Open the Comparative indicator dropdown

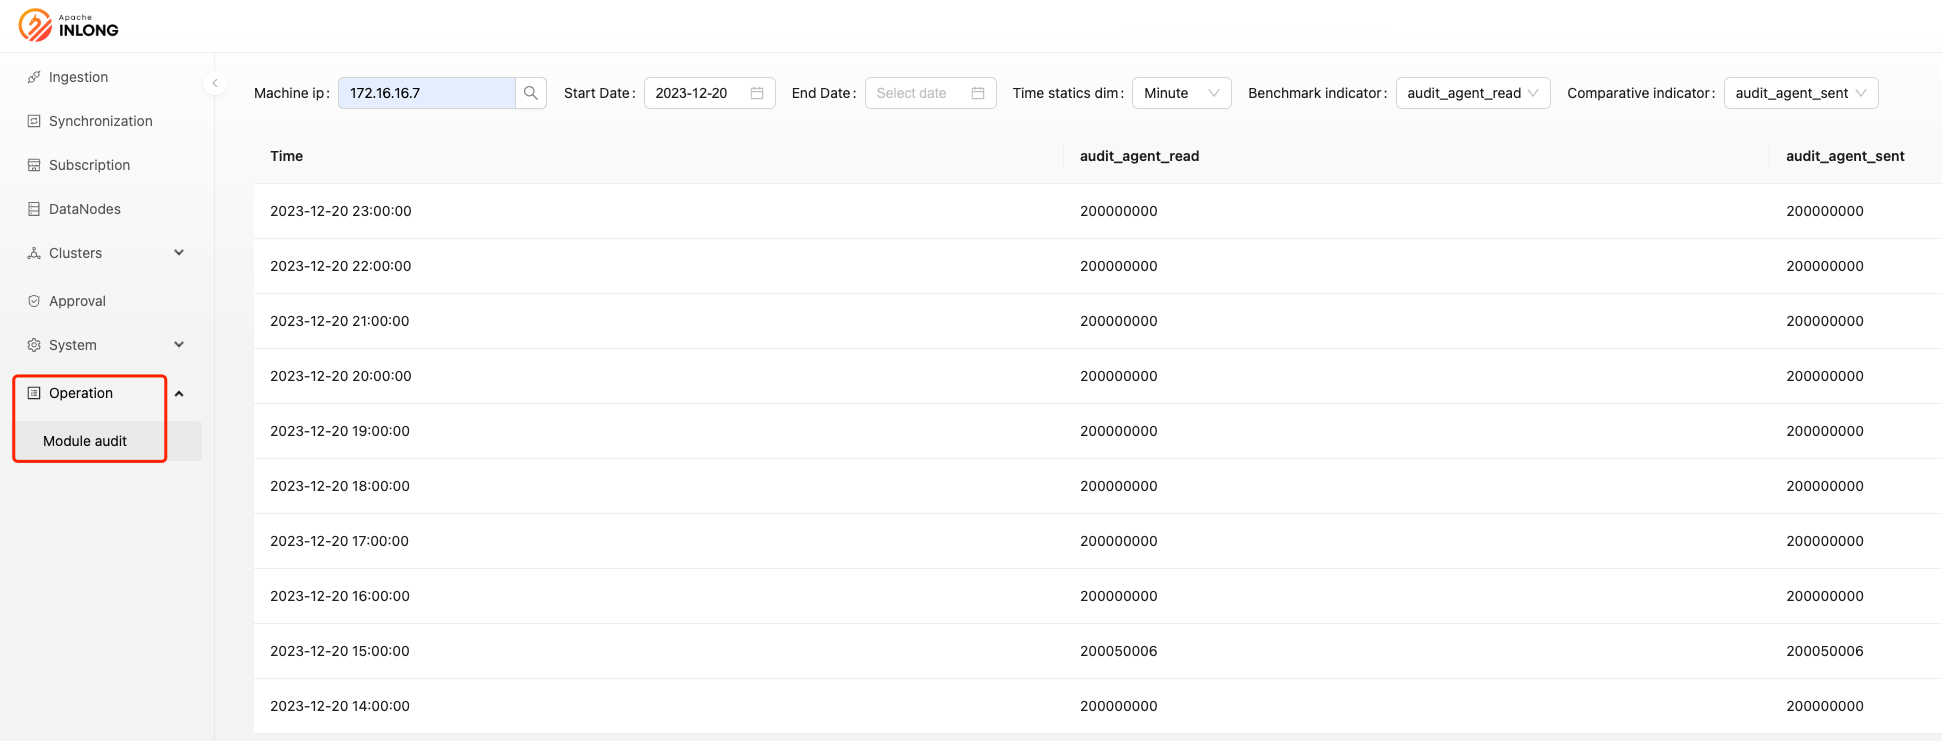point(1800,93)
